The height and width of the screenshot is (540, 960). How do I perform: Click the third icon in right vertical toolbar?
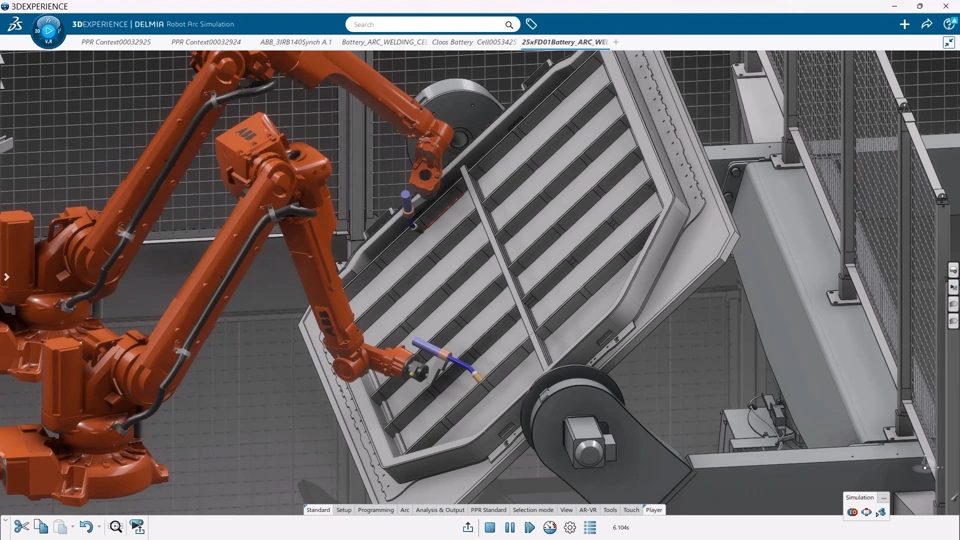click(953, 304)
